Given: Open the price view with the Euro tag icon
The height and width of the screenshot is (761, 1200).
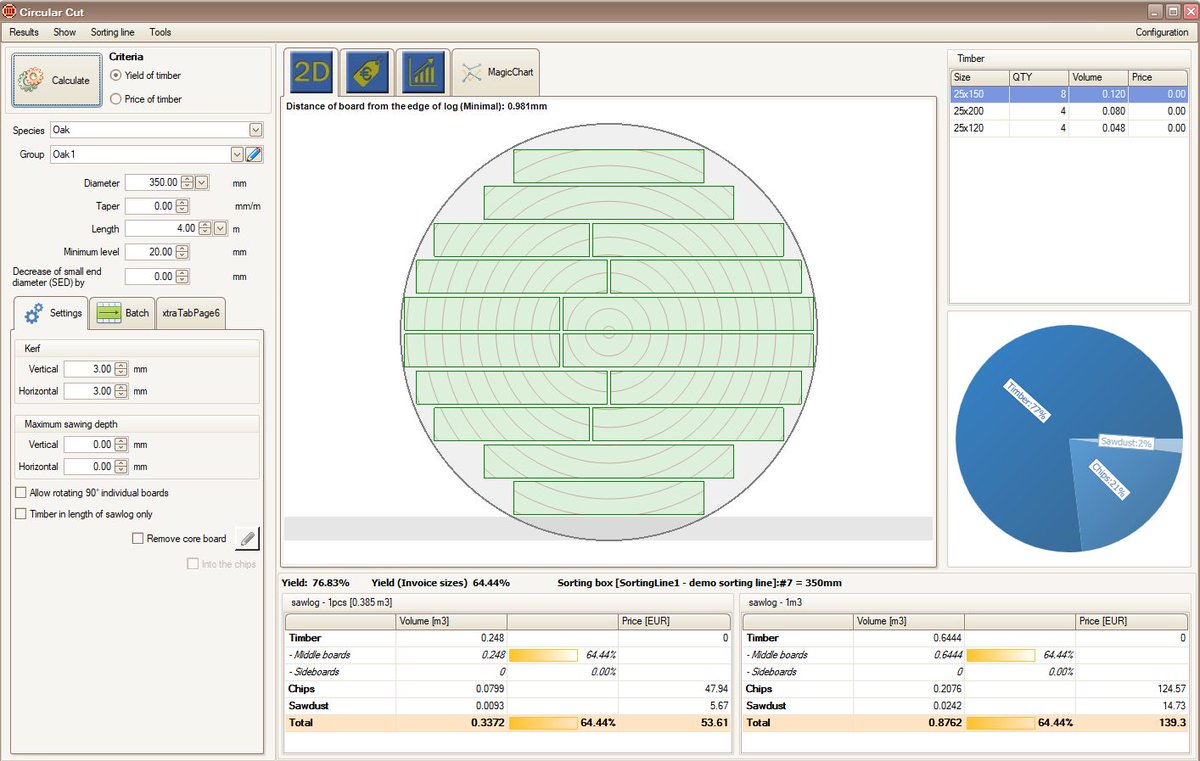Looking at the screenshot, I should click(364, 71).
